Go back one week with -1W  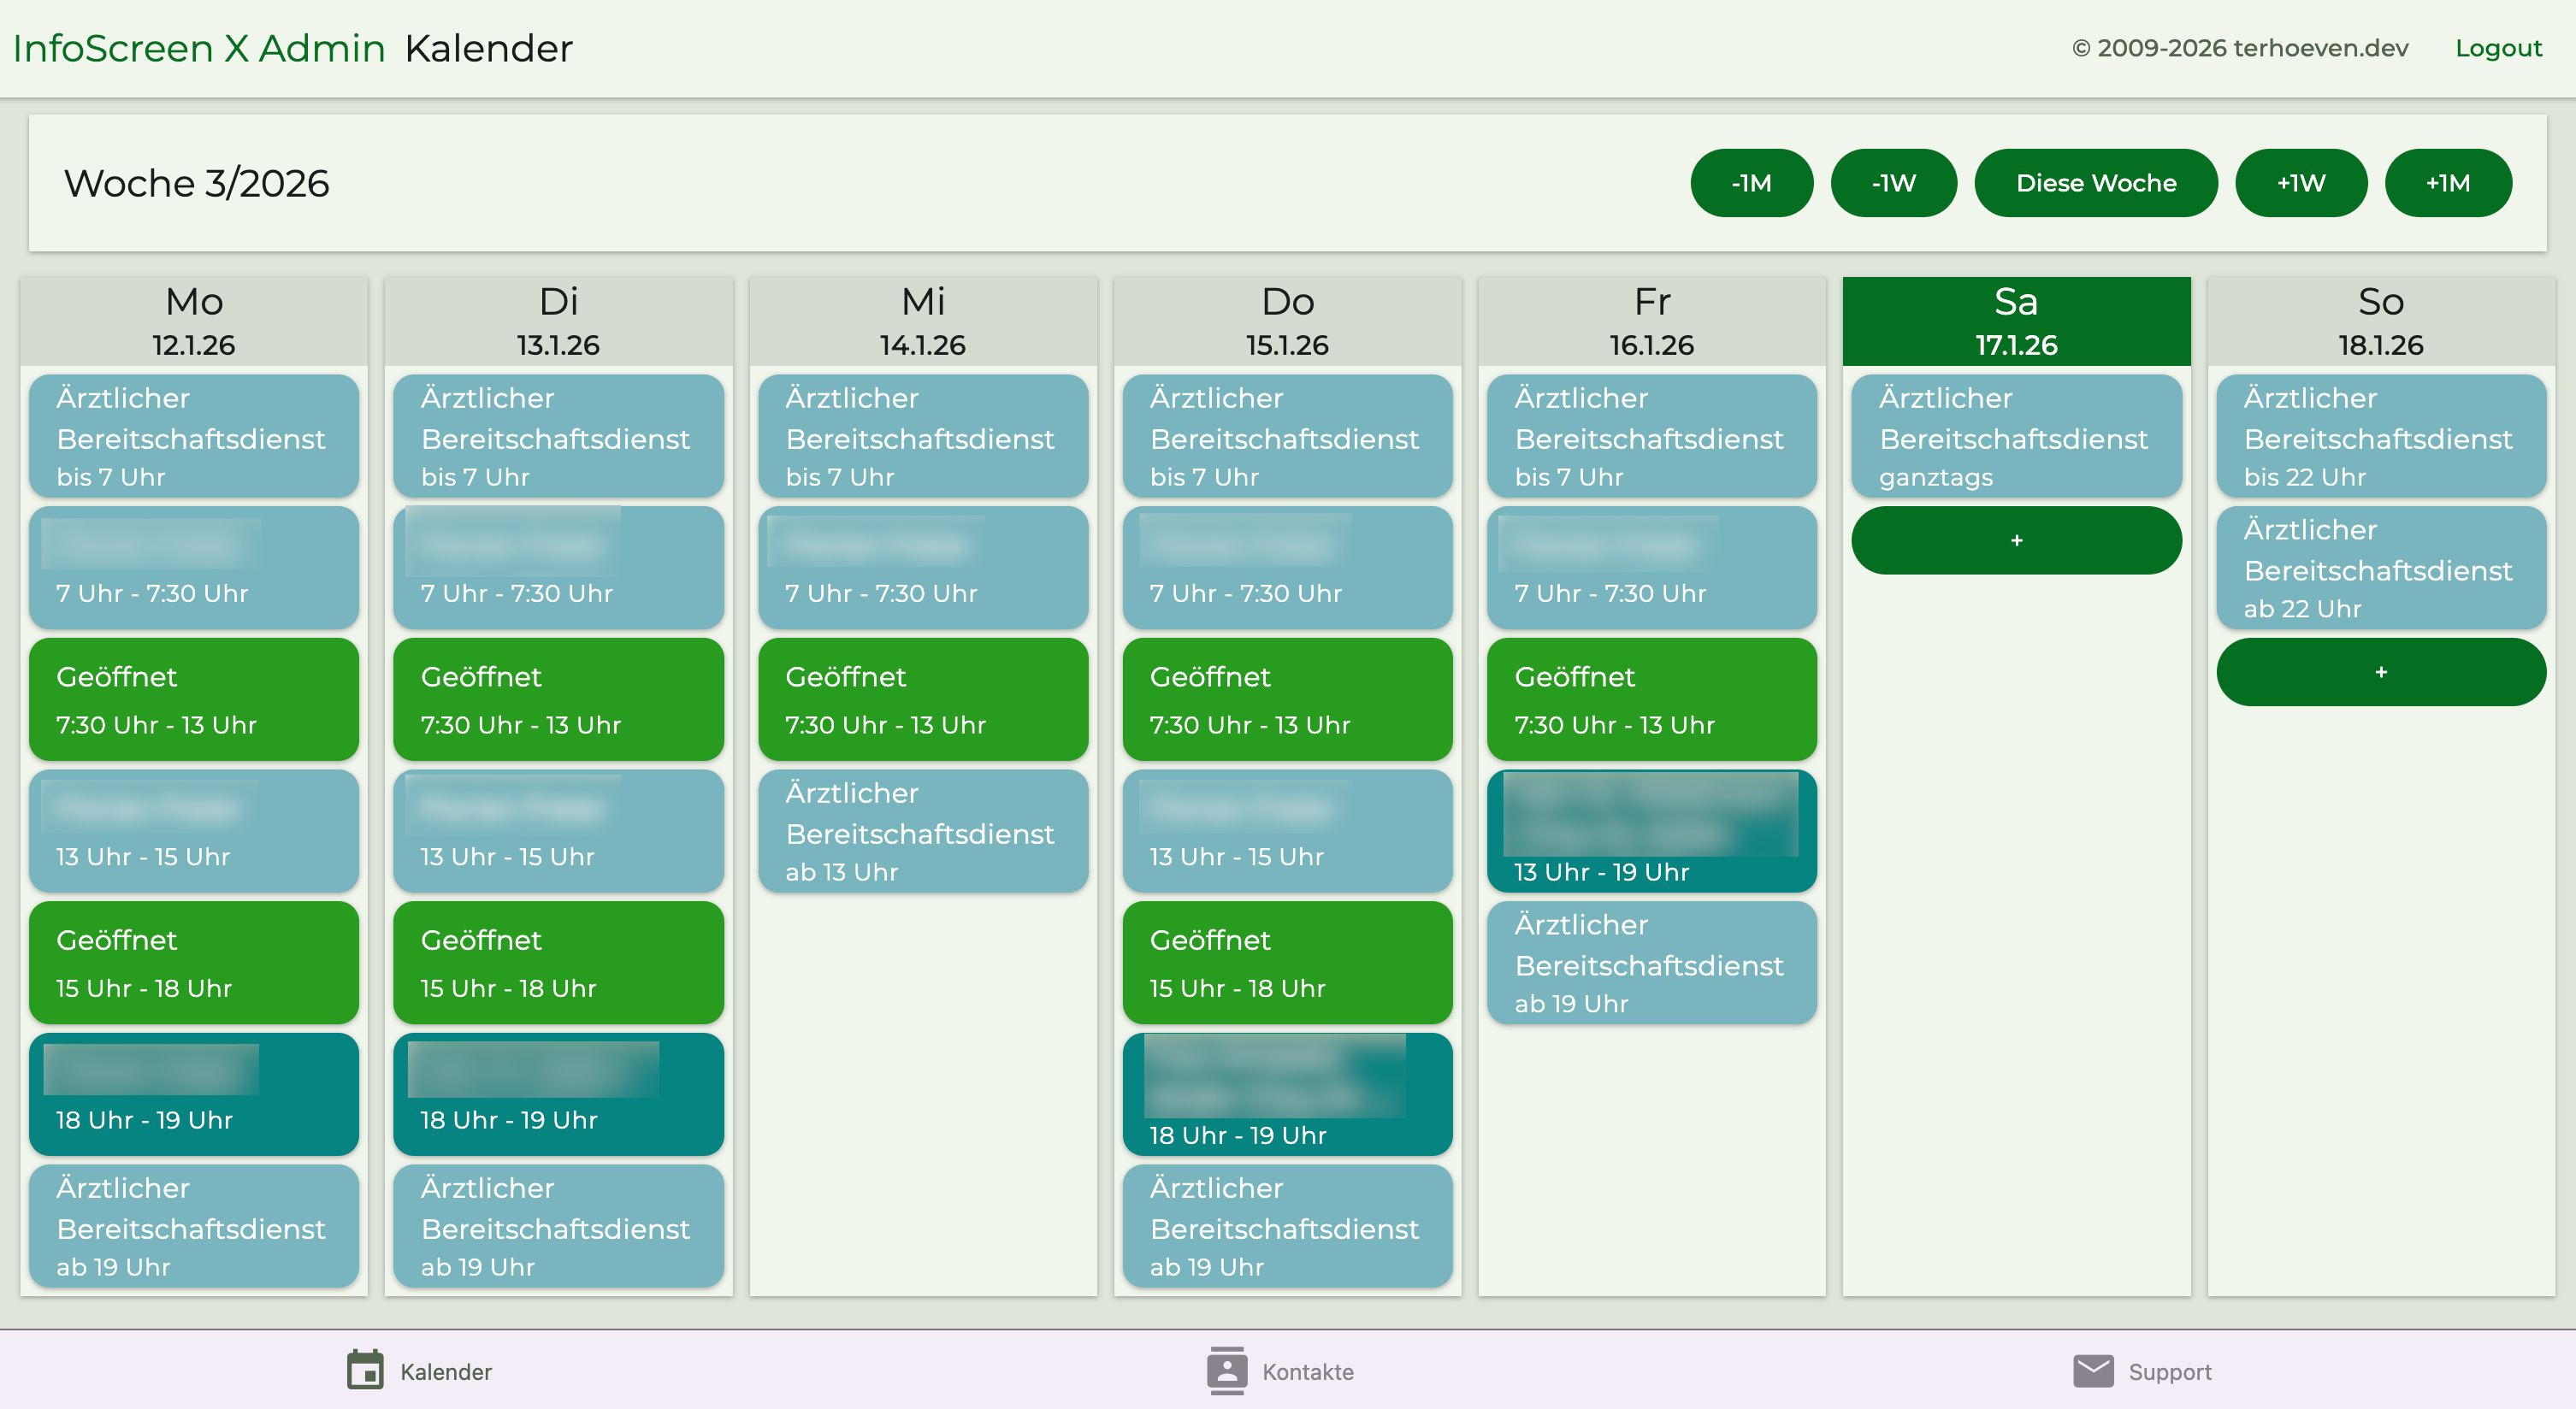[1893, 183]
